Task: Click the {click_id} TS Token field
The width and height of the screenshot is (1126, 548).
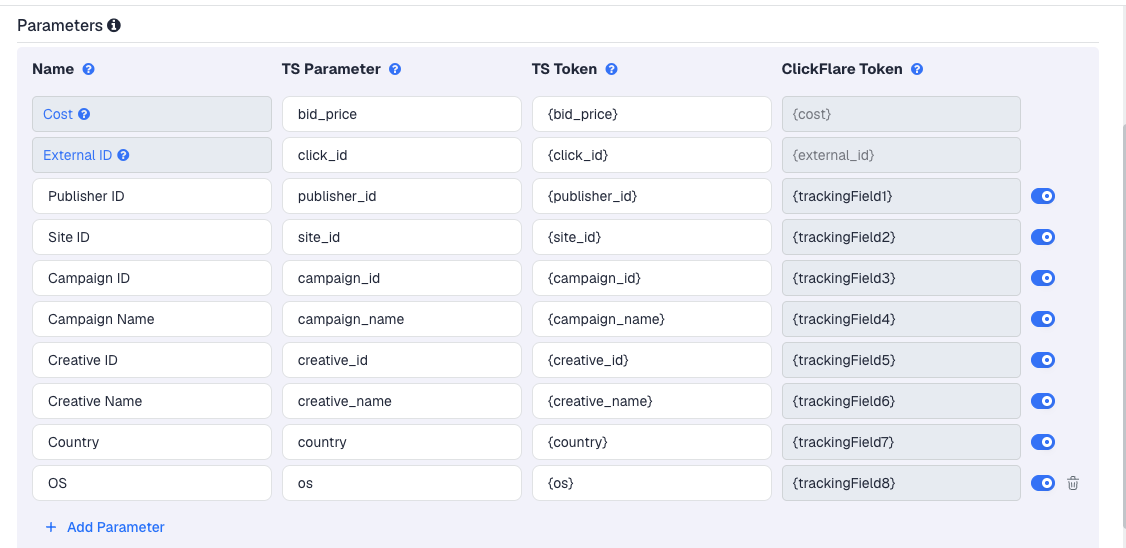Action: 652,155
